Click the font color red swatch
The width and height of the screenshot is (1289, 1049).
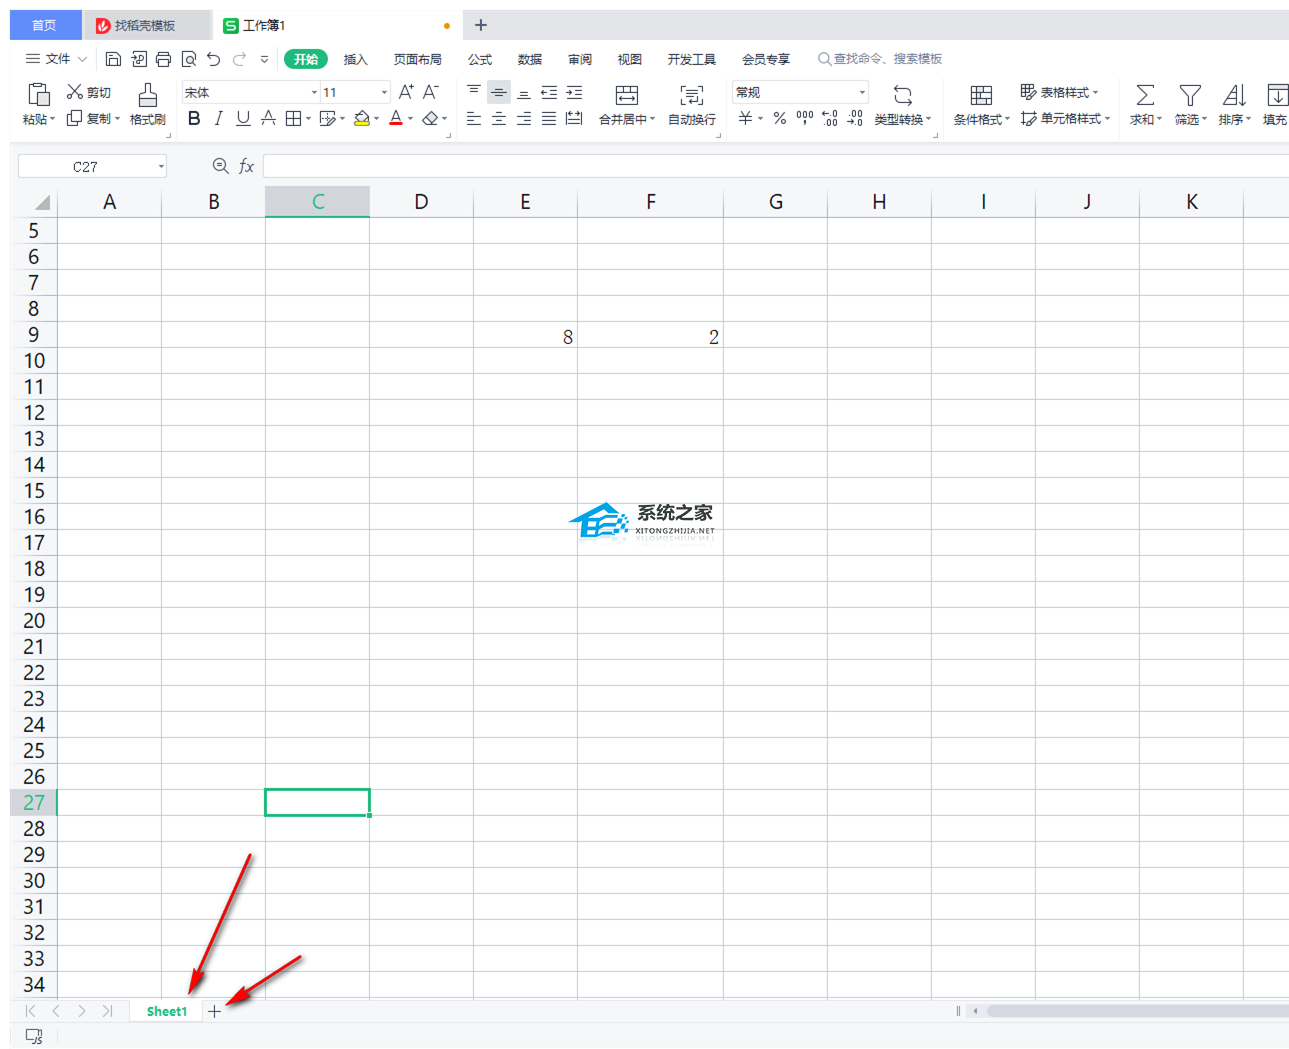tap(396, 119)
